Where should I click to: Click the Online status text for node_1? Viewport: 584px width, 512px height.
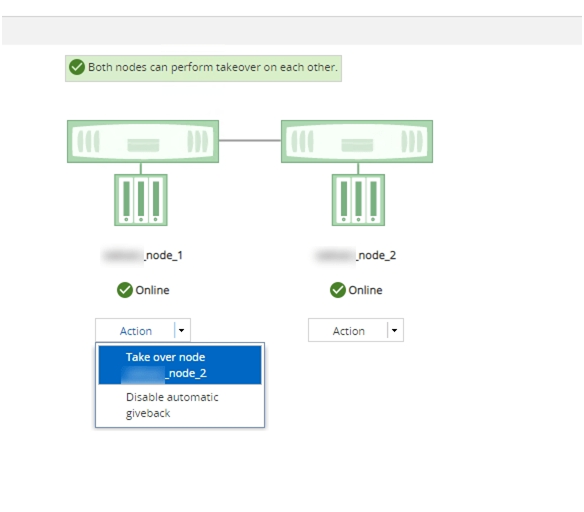[x=152, y=290]
